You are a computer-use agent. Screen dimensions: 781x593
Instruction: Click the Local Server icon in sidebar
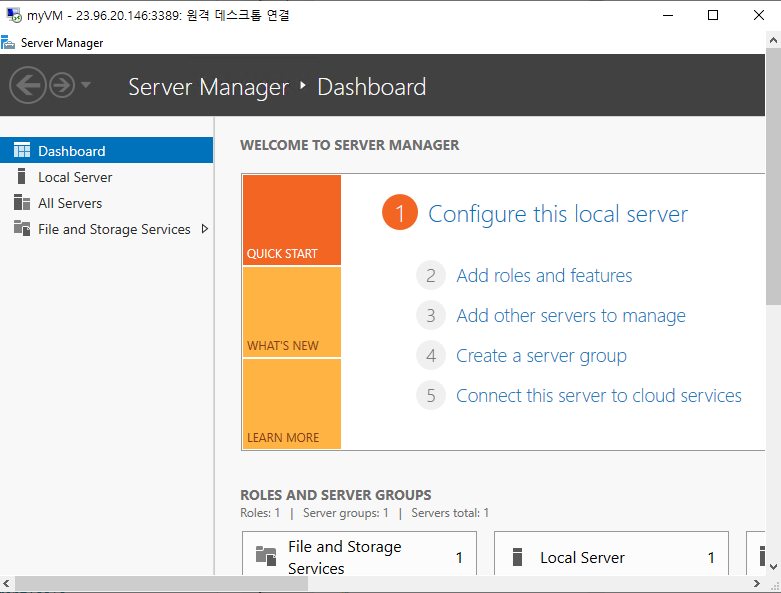(x=21, y=176)
